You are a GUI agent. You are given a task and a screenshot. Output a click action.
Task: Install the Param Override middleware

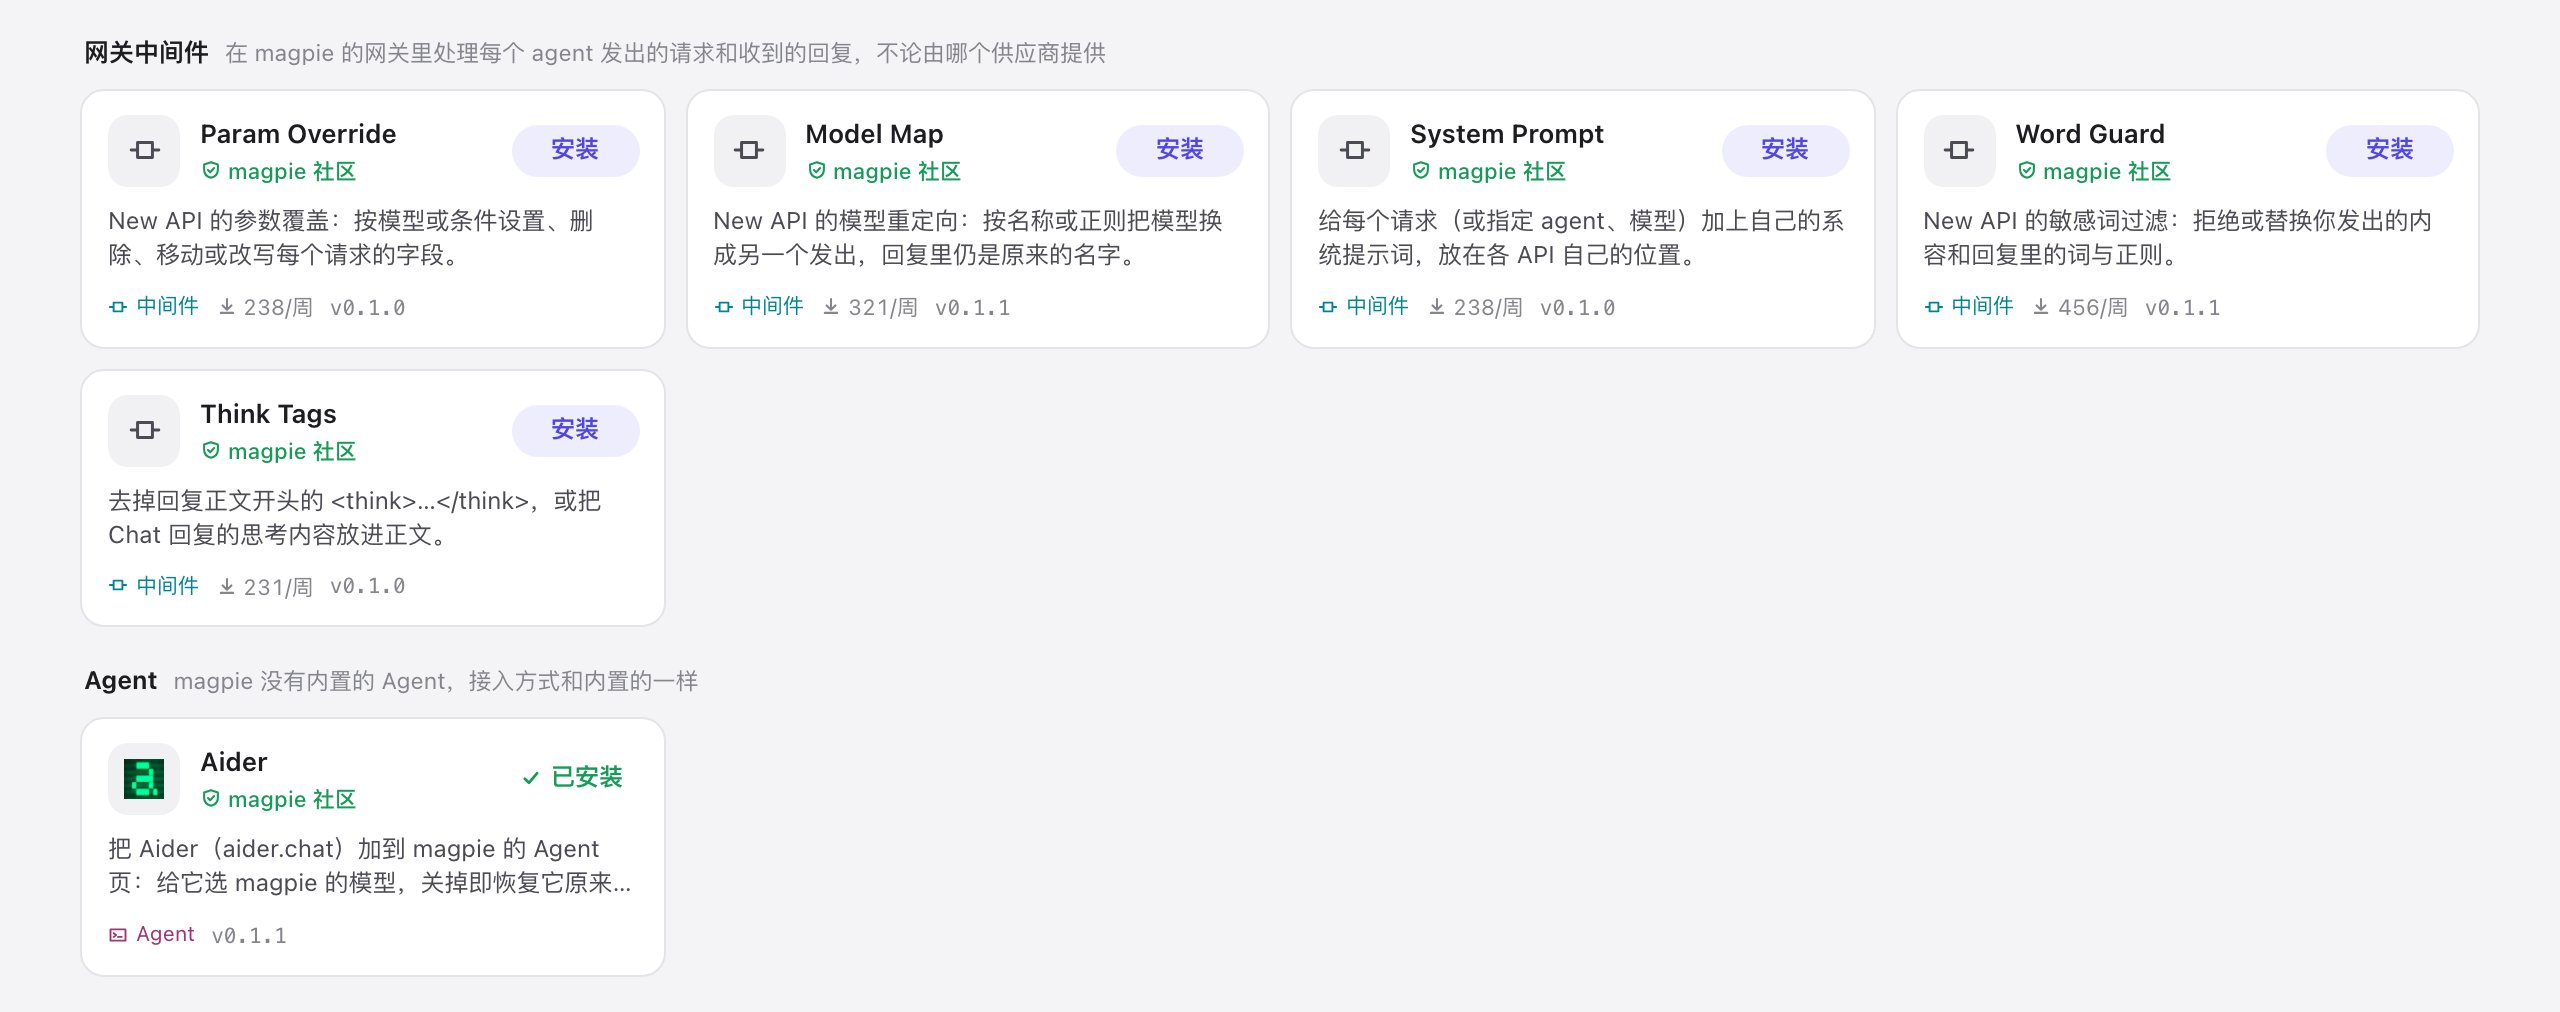click(x=575, y=150)
